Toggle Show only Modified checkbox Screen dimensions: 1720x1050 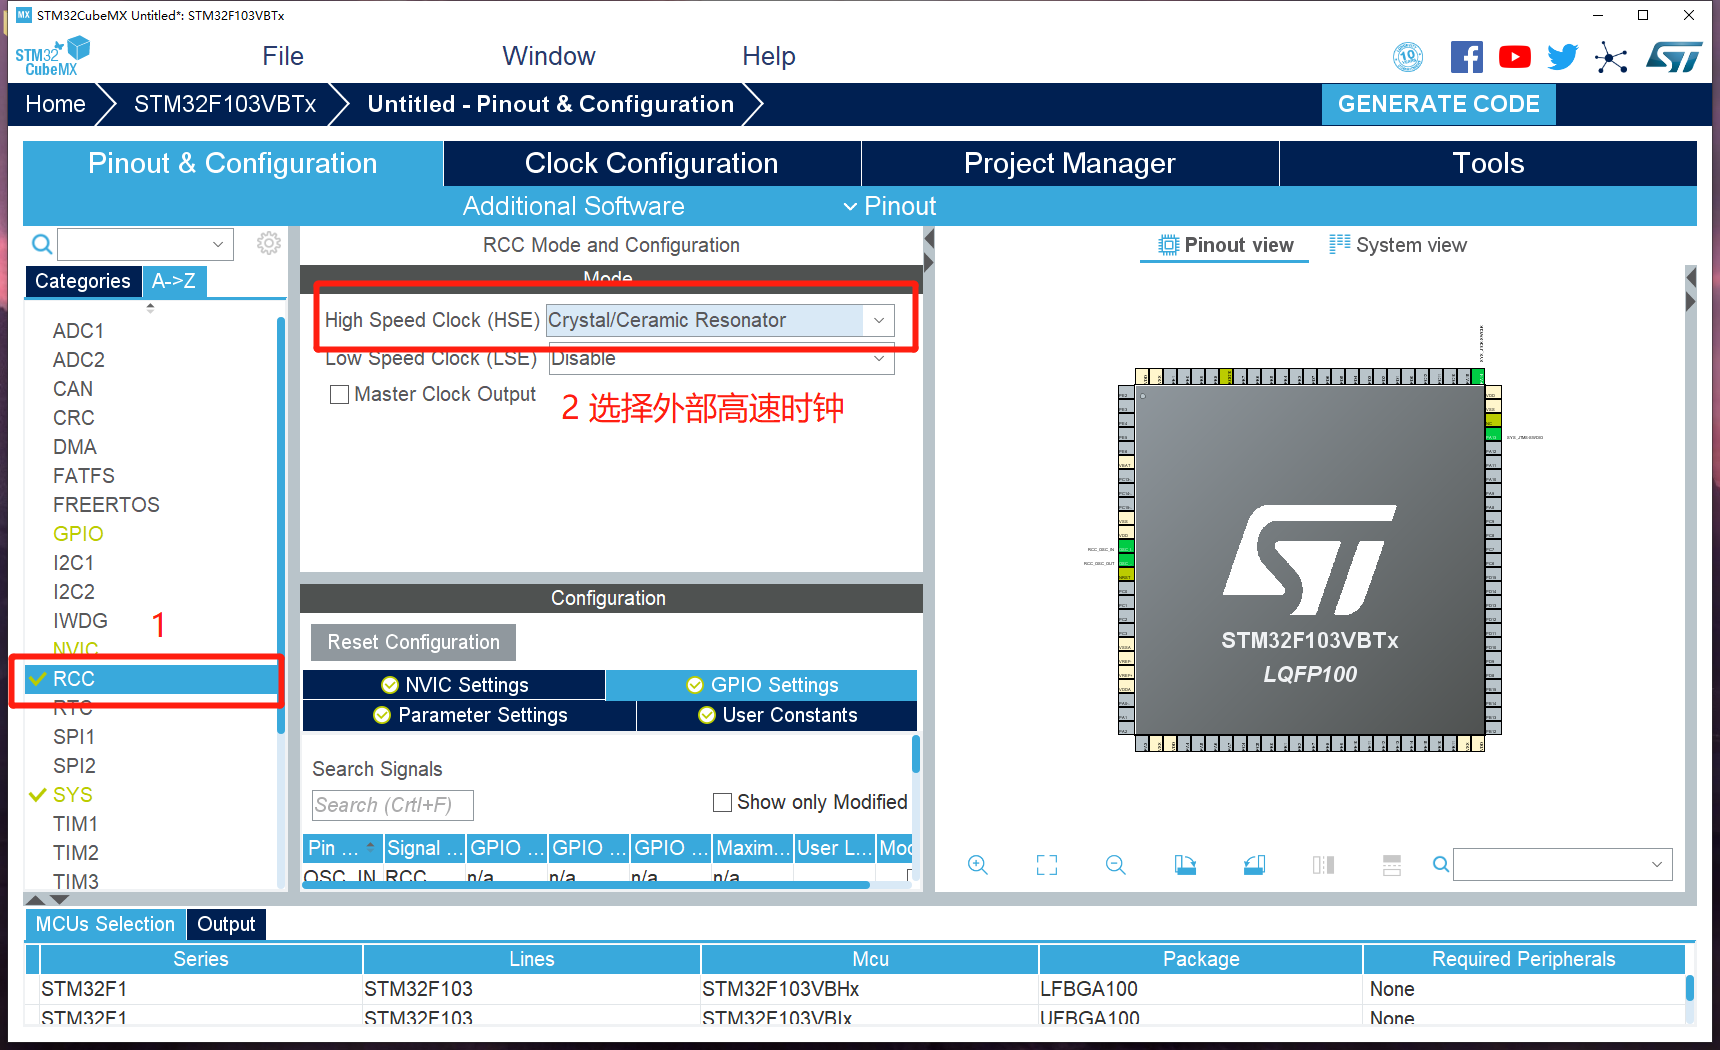coord(722,802)
